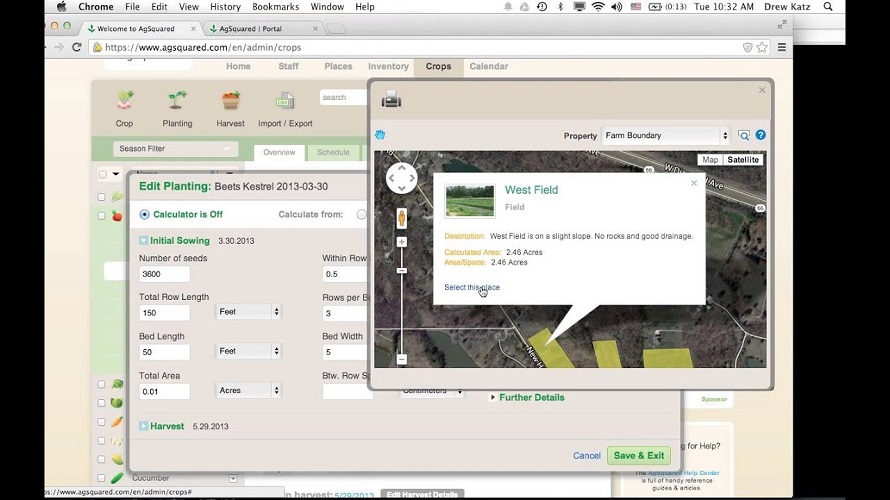Pick up the Street View pegman
Viewport: 890px width, 500px height.
point(401,218)
